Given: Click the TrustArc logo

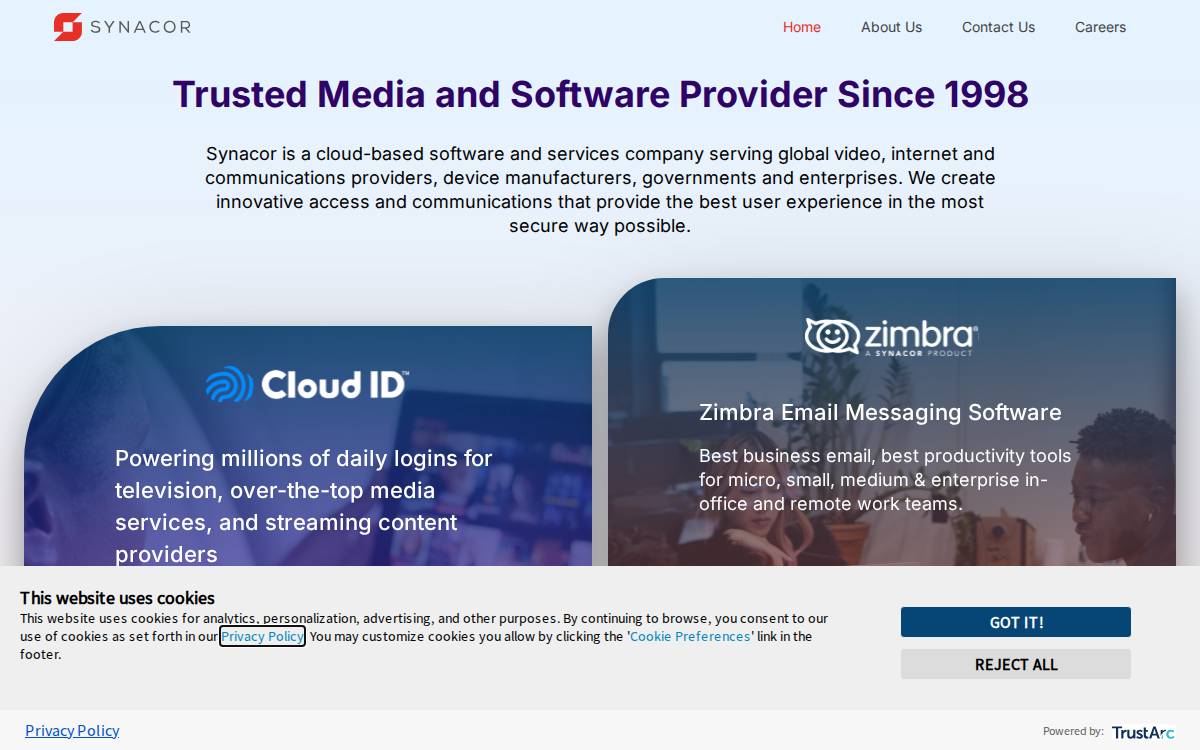Looking at the screenshot, I should click(1143, 732).
